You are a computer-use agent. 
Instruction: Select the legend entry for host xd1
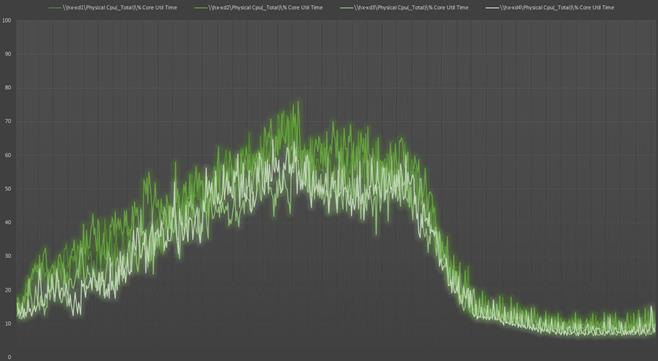pos(112,8)
